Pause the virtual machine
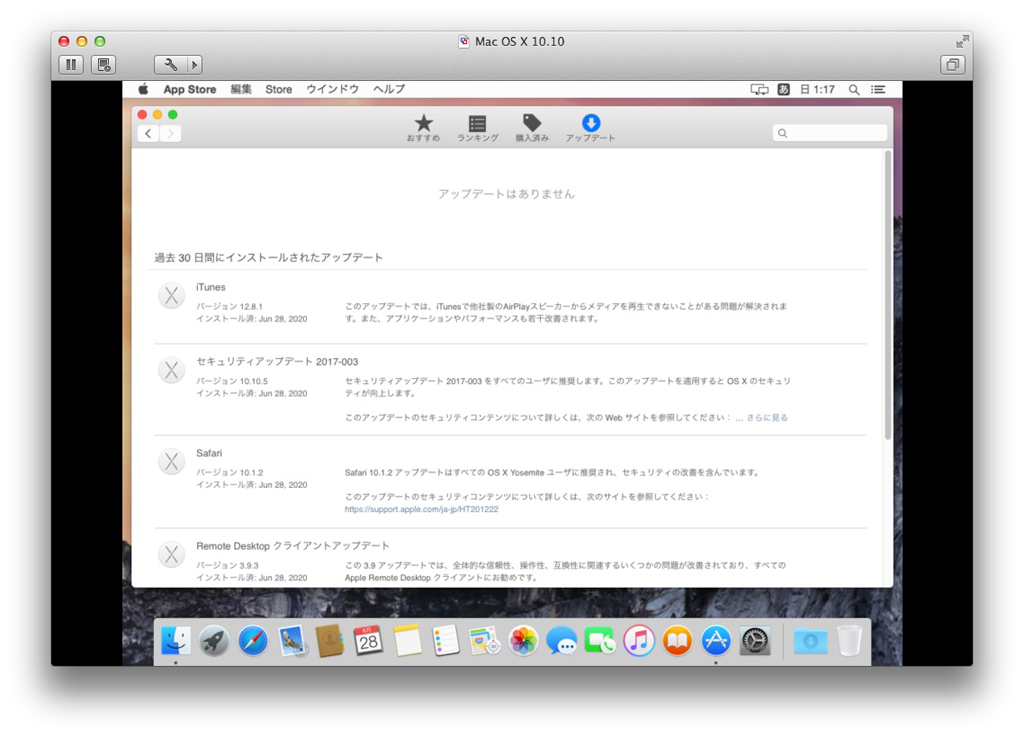Viewport: 1024px width, 737px height. (x=71, y=65)
